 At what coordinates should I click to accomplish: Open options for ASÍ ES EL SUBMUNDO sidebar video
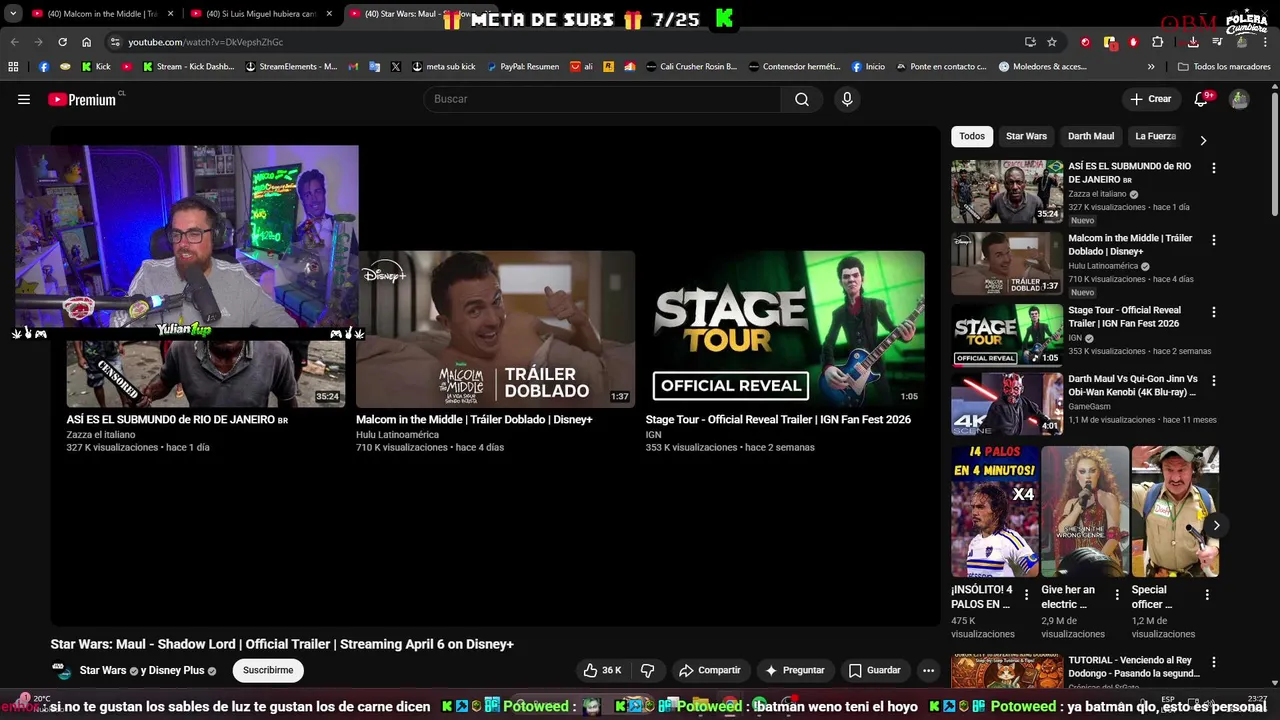click(x=1214, y=168)
